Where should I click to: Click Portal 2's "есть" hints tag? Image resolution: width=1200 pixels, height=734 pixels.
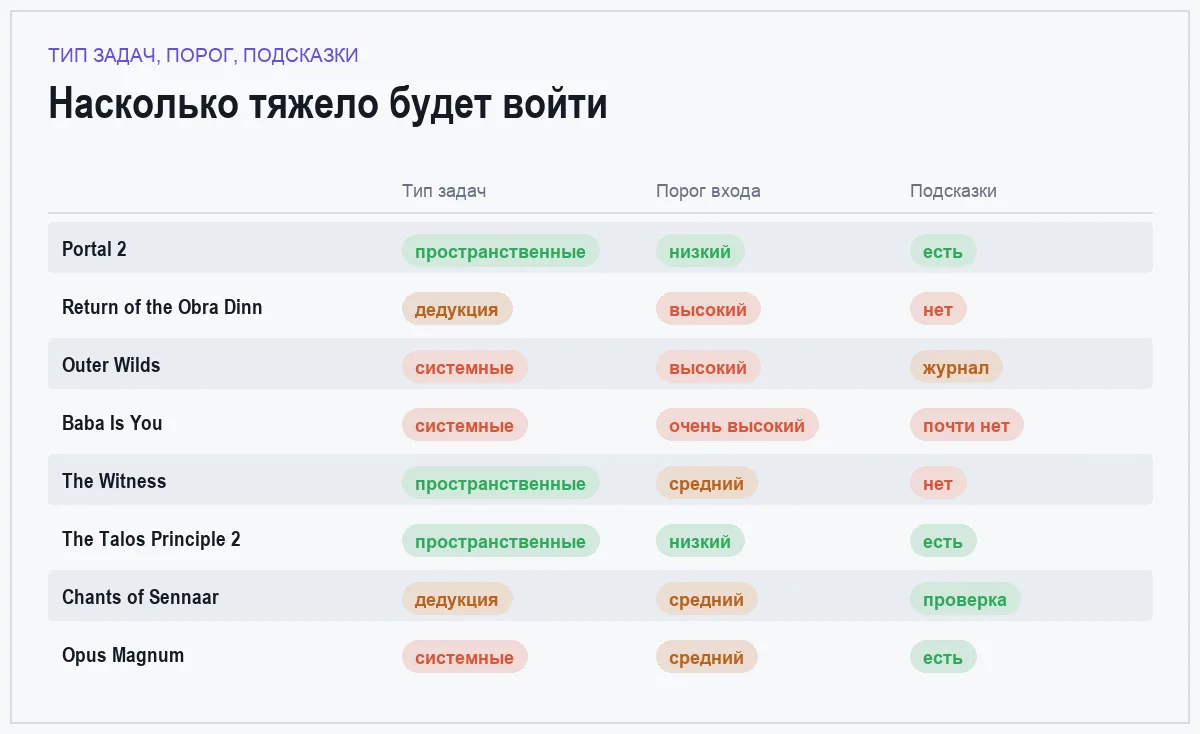click(x=943, y=251)
